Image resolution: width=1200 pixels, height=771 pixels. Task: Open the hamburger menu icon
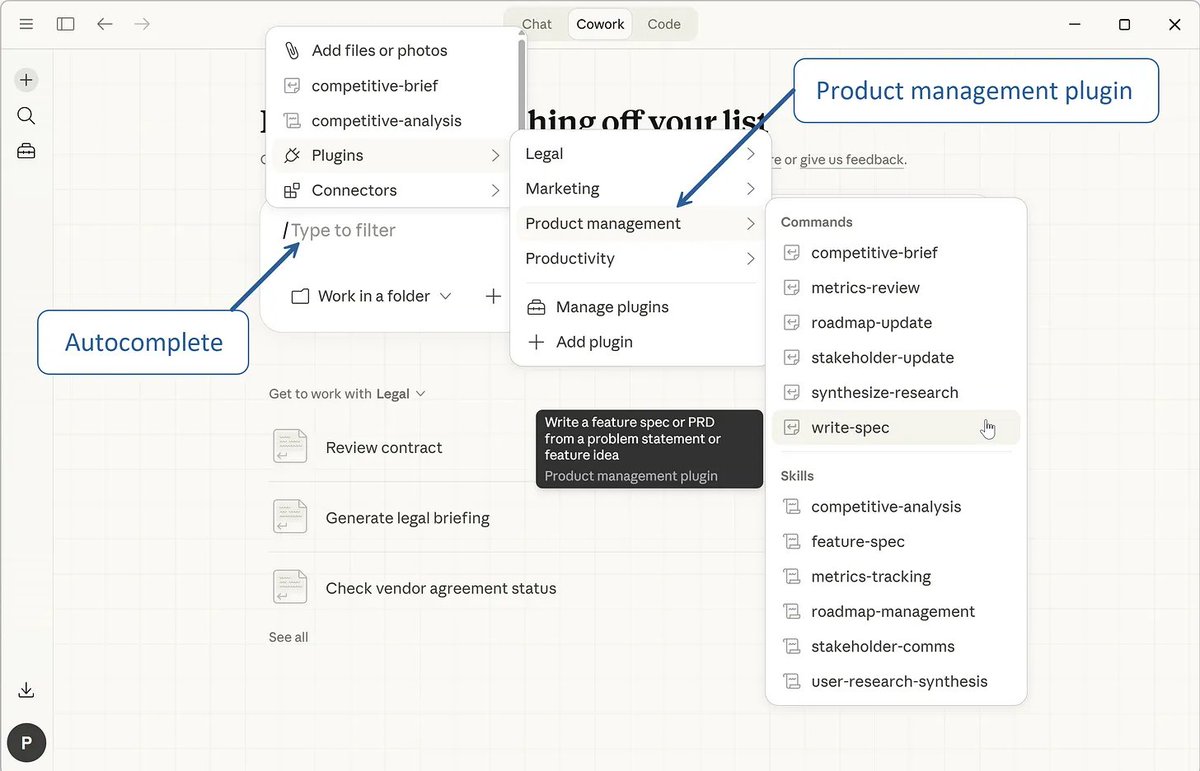coord(26,24)
